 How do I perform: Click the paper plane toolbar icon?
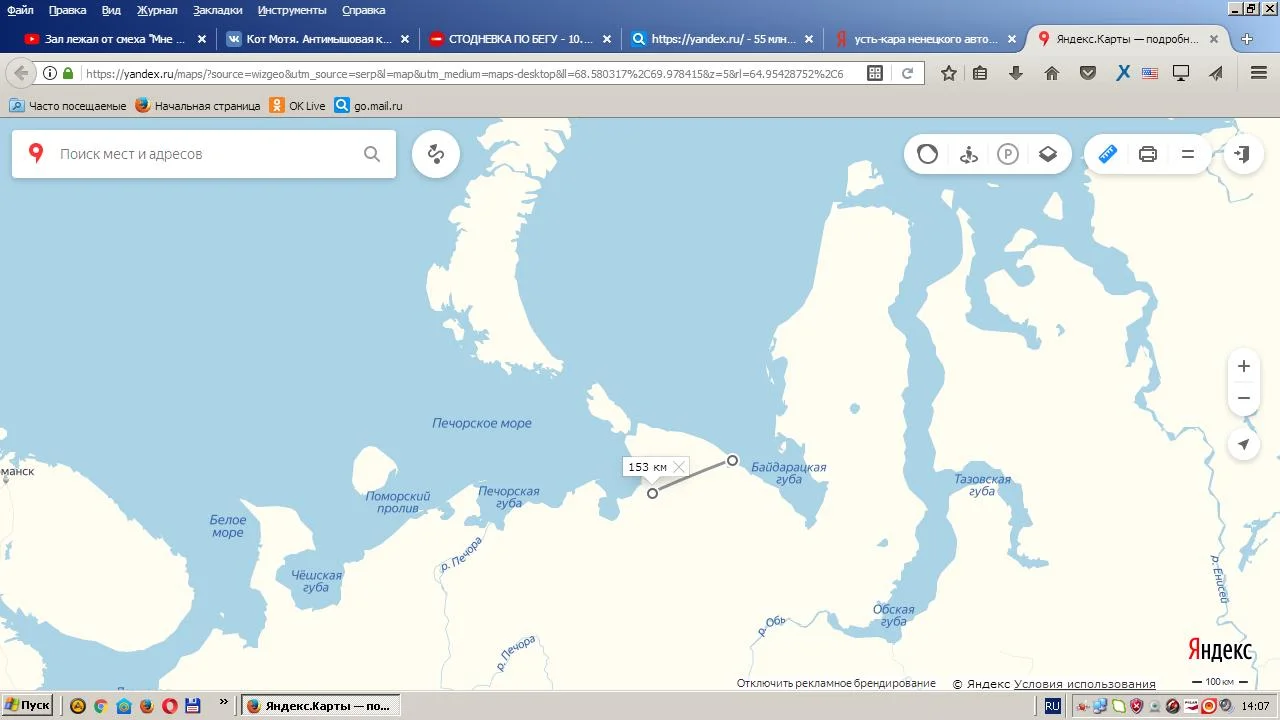1216,73
